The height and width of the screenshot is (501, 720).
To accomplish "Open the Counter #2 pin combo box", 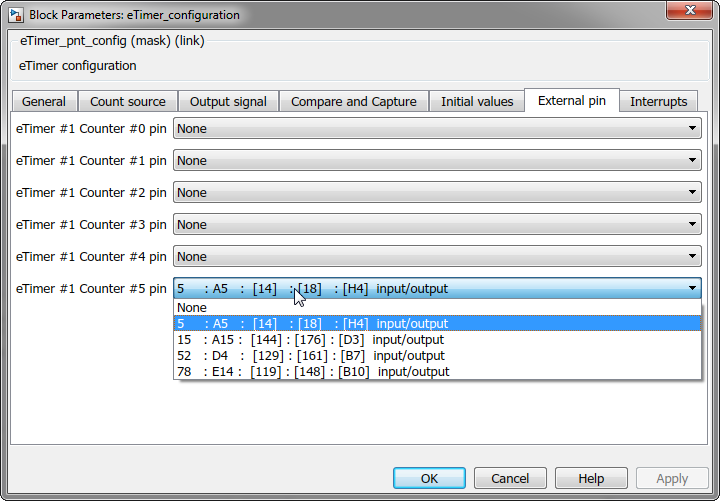I will 437,192.
